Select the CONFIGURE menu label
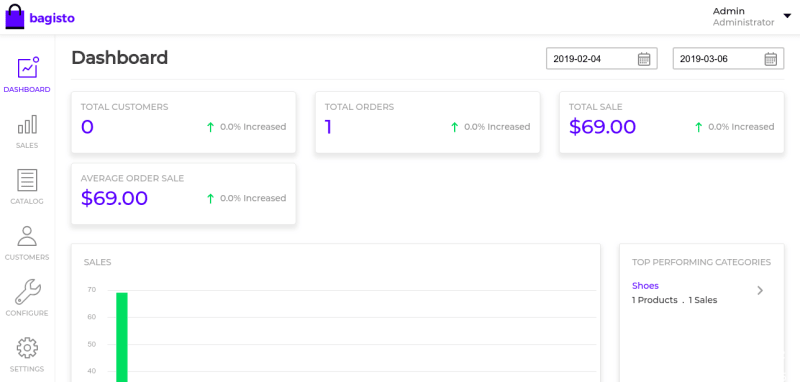Viewport: 800px width, 382px height. (x=27, y=313)
